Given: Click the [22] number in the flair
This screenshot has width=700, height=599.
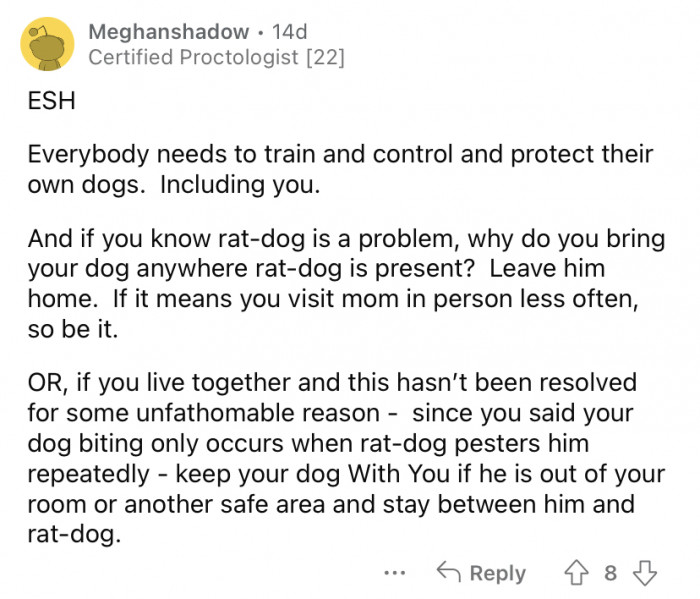Looking at the screenshot, I should (x=327, y=58).
